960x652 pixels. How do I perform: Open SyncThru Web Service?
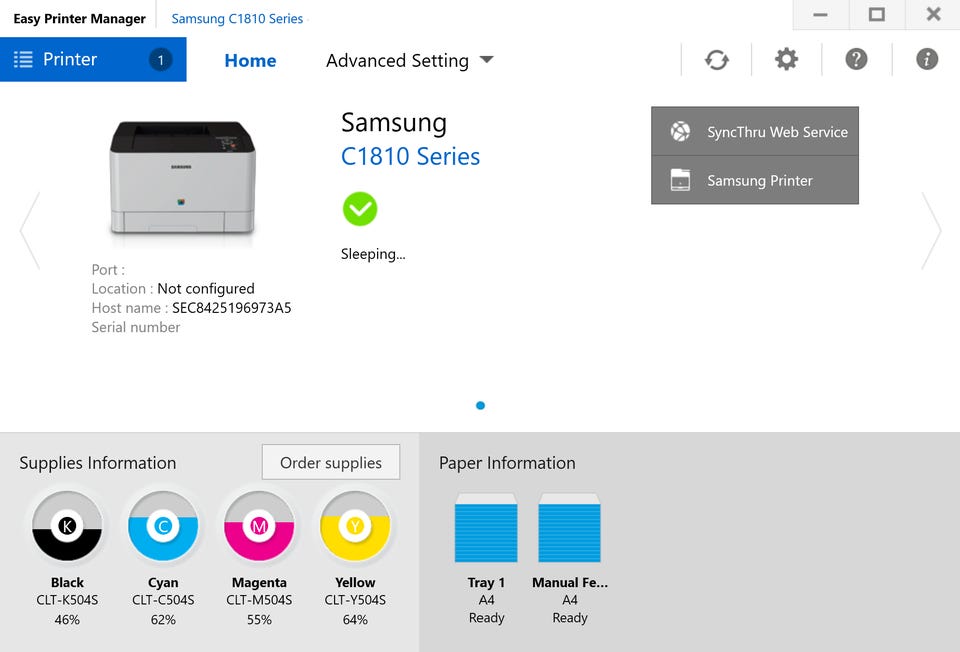click(755, 132)
